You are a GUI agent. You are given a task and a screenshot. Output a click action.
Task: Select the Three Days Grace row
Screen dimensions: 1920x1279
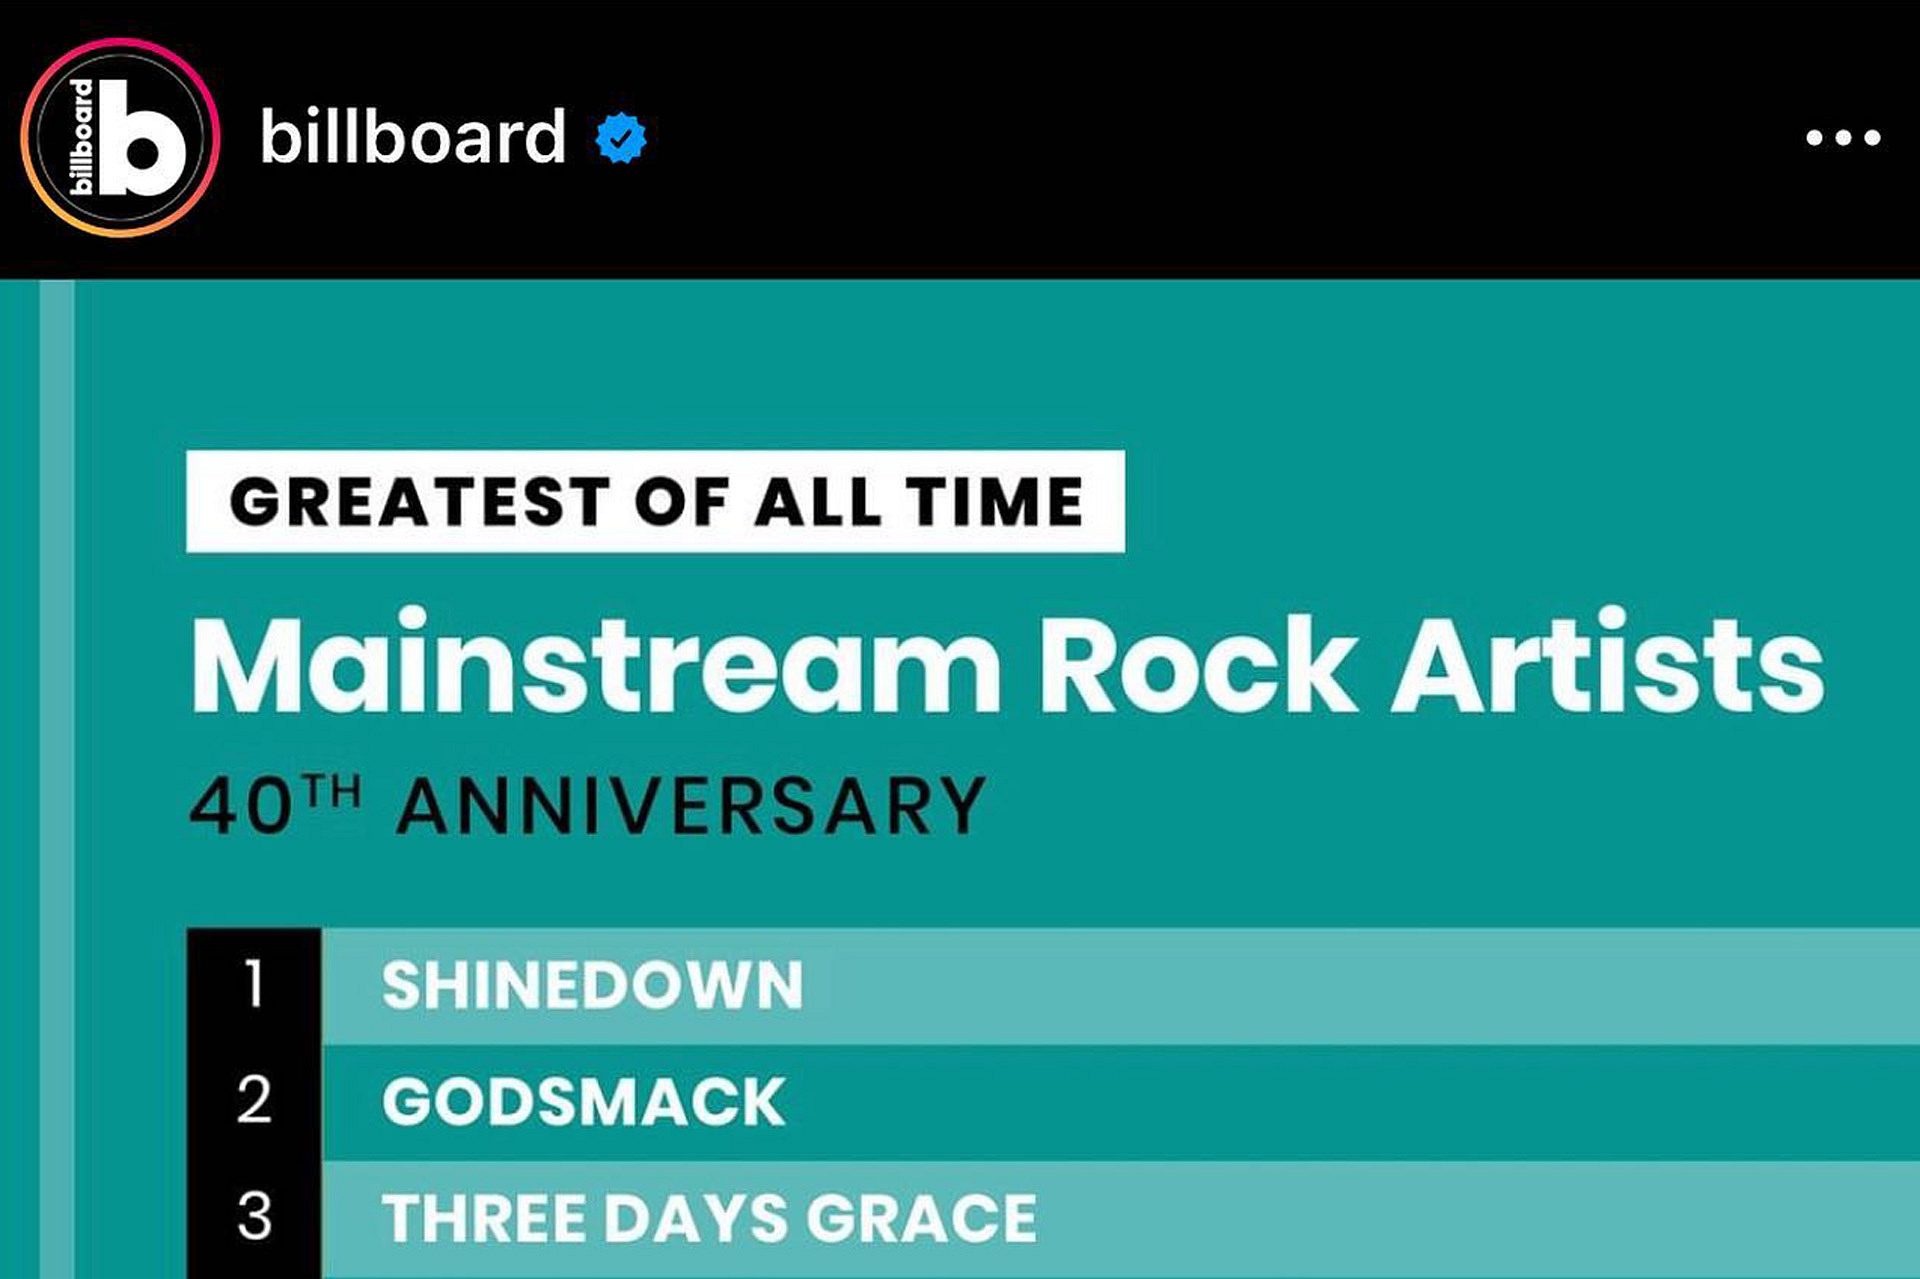point(1053,1219)
